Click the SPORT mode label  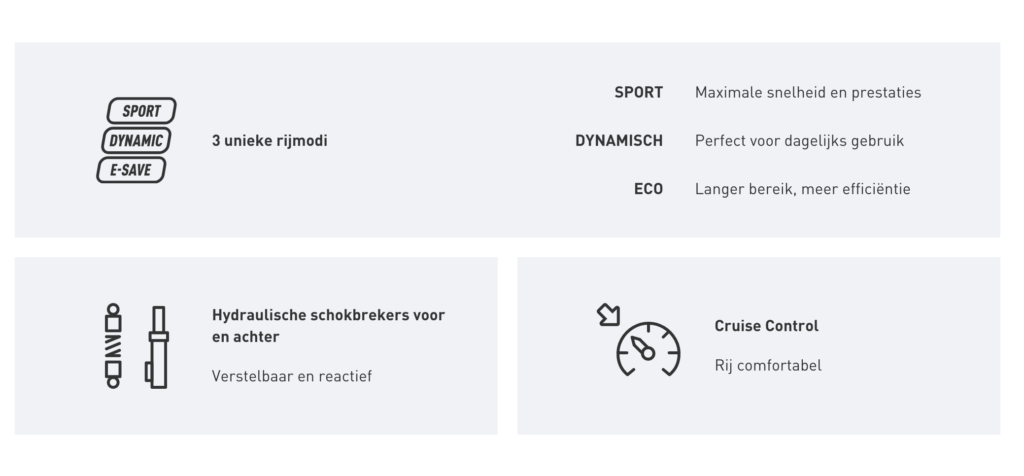(x=639, y=93)
